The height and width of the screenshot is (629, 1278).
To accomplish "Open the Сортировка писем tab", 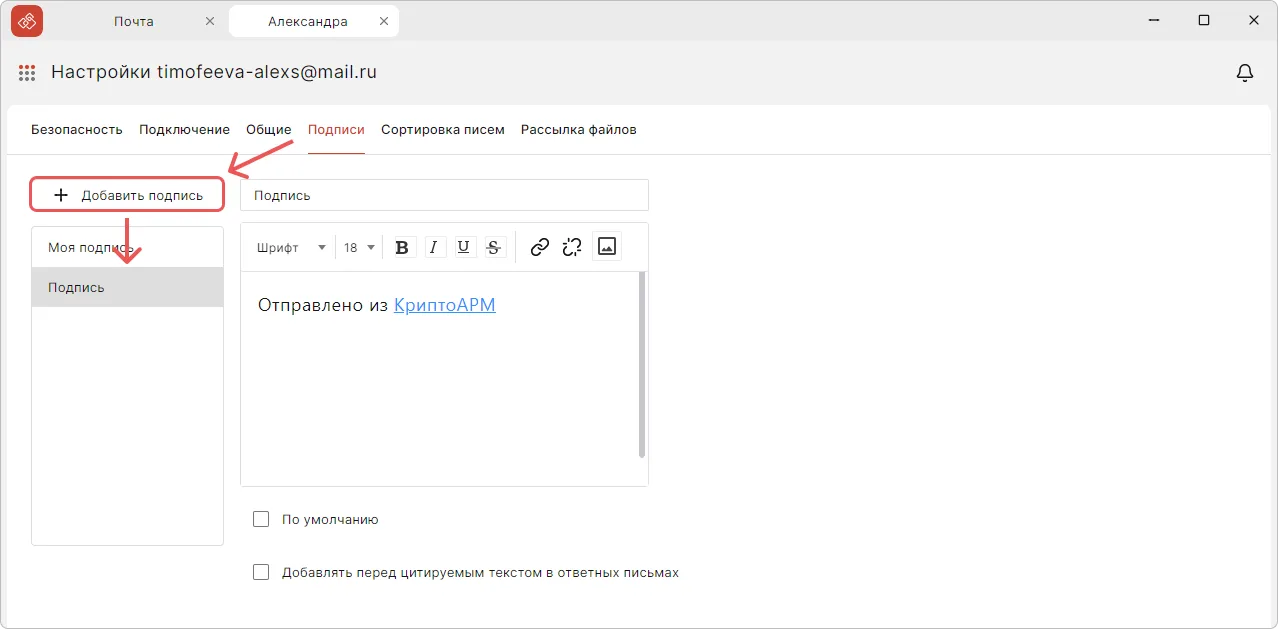I will [442, 129].
